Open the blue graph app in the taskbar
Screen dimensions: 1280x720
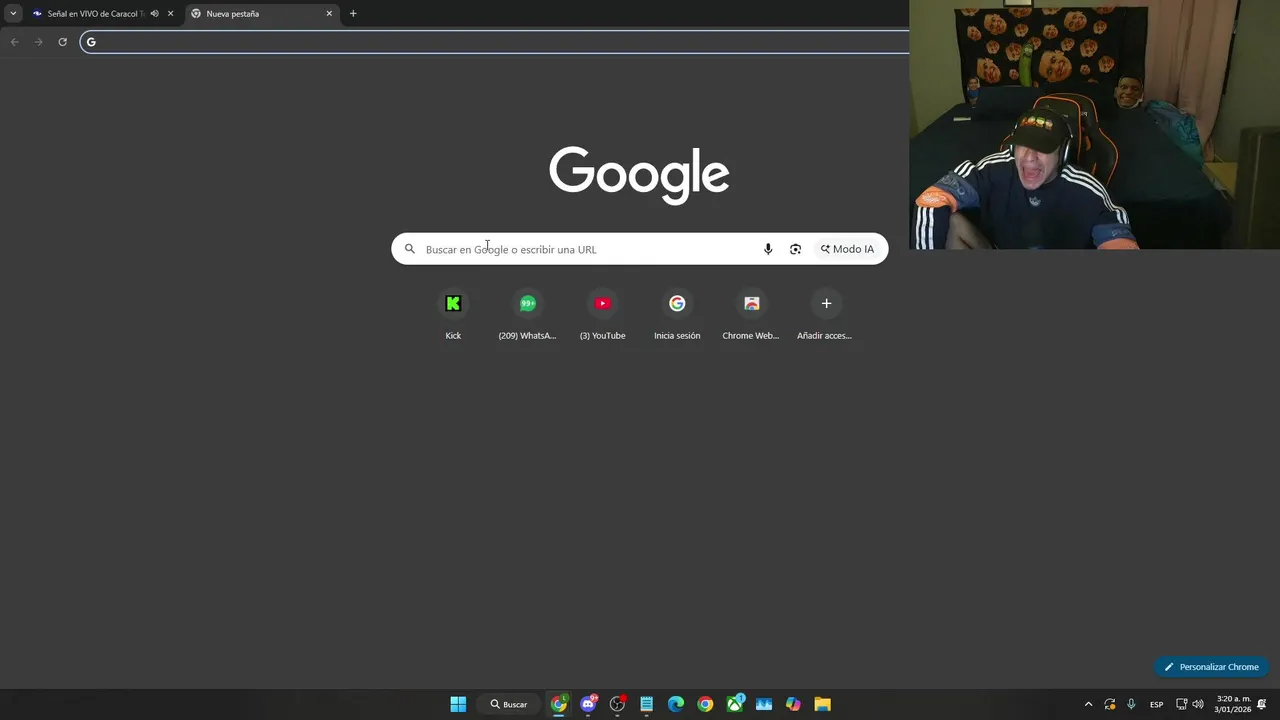tap(764, 704)
